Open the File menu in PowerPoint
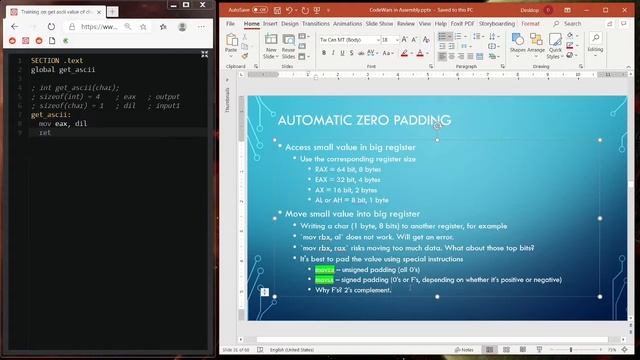640x360 pixels. 230,24
